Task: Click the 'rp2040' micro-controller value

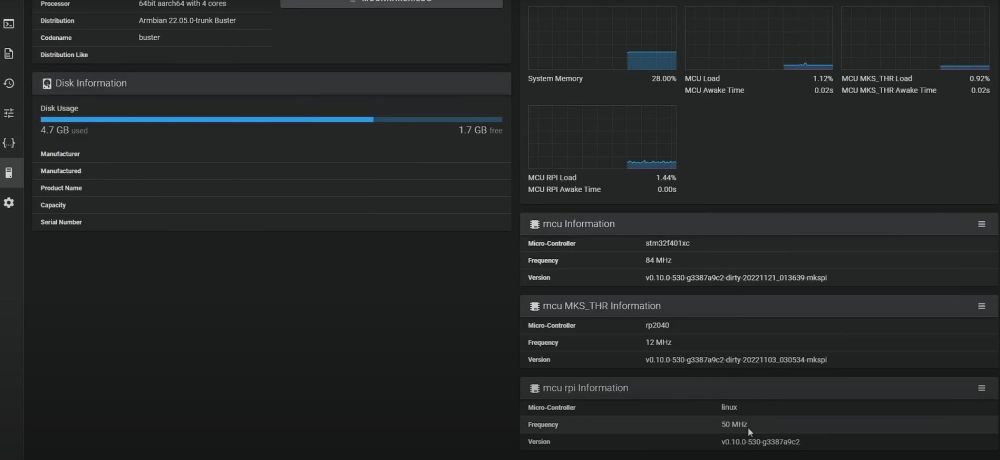Action: (657, 326)
